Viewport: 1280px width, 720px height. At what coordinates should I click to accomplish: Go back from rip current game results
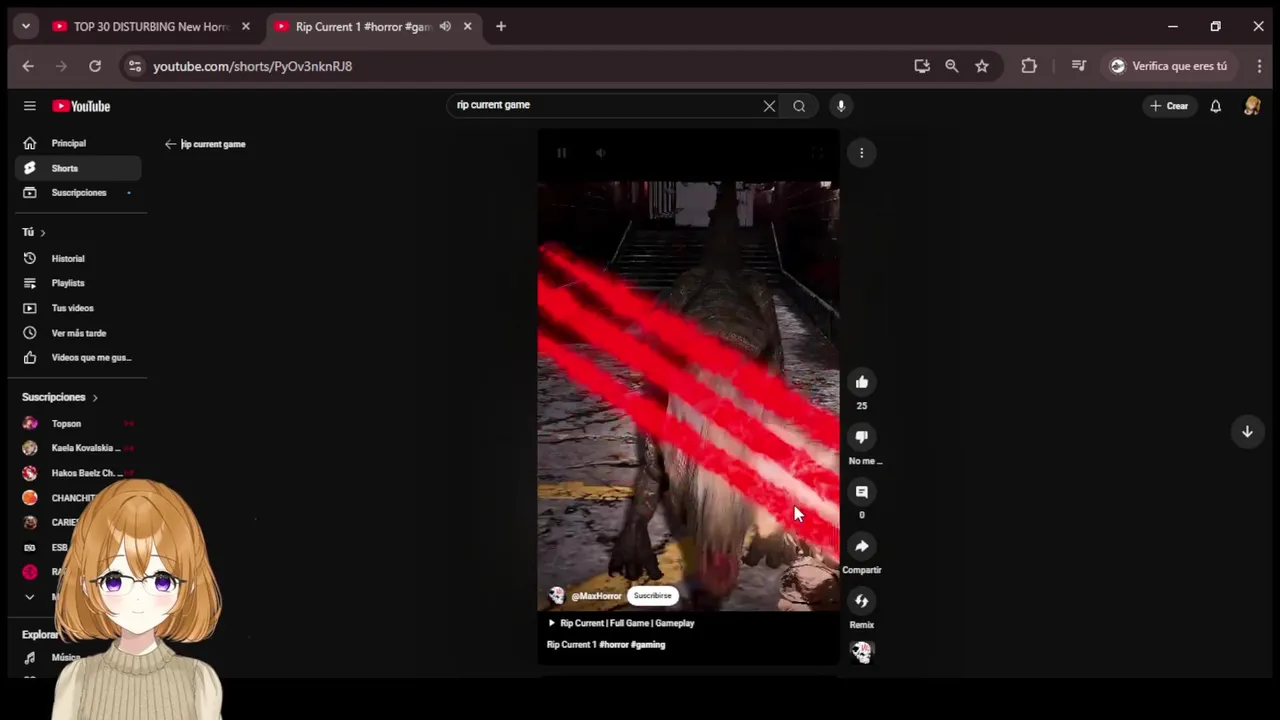(x=170, y=144)
